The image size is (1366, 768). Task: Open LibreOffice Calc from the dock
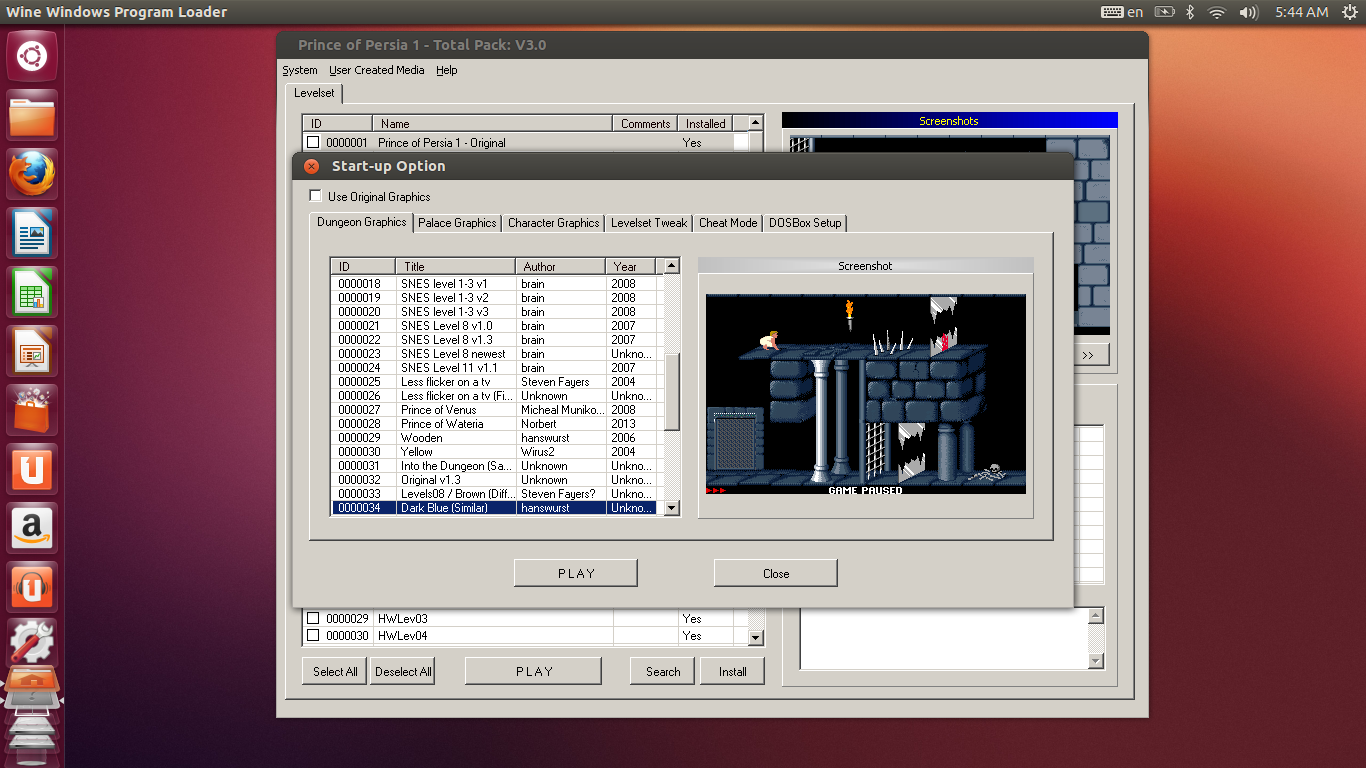click(32, 292)
